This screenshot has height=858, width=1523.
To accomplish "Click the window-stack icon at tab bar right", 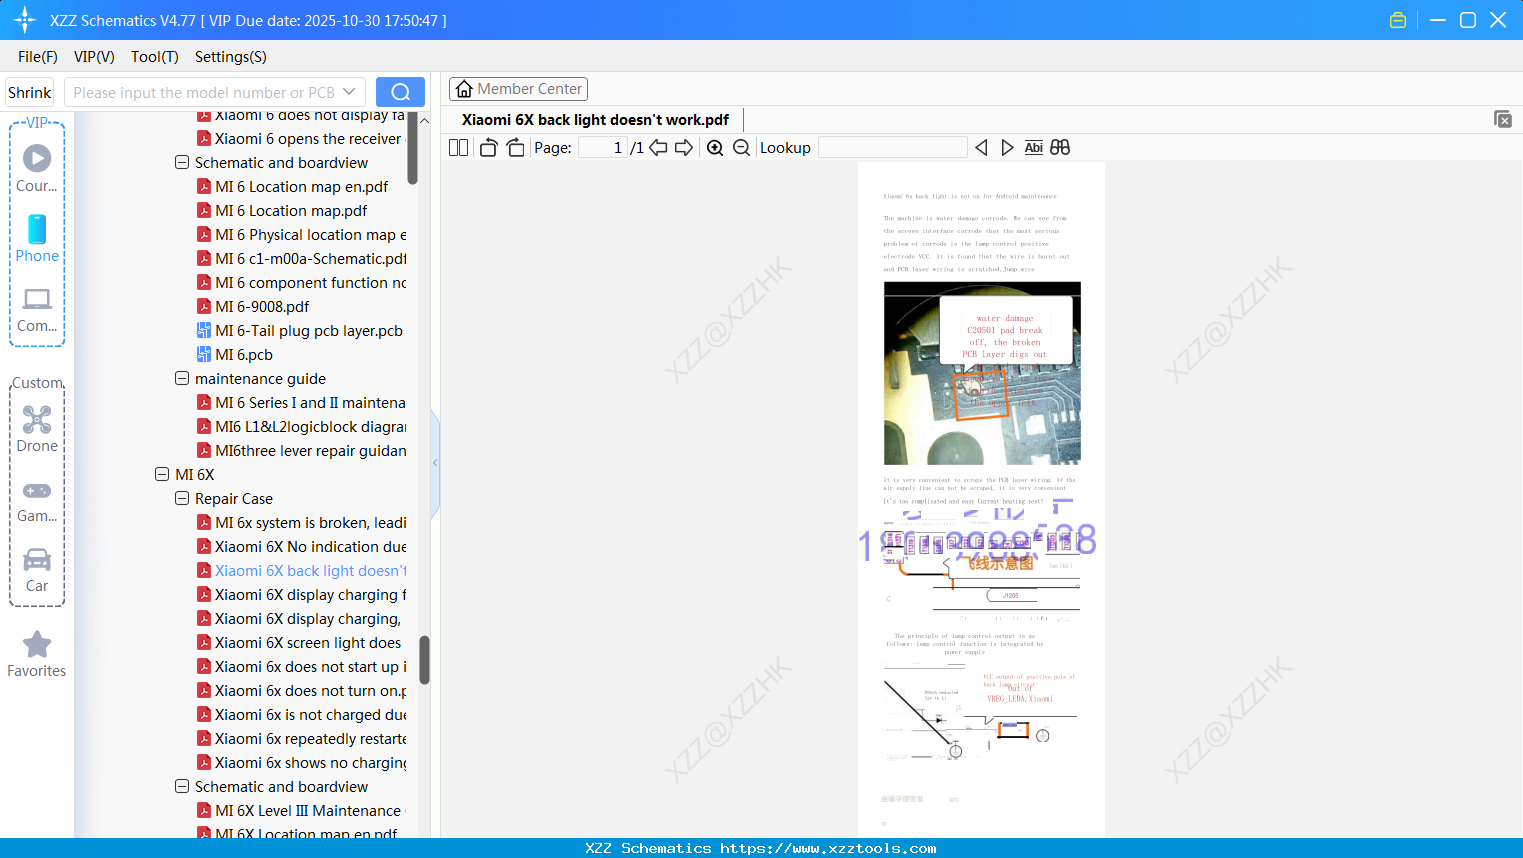I will coord(1503,119).
